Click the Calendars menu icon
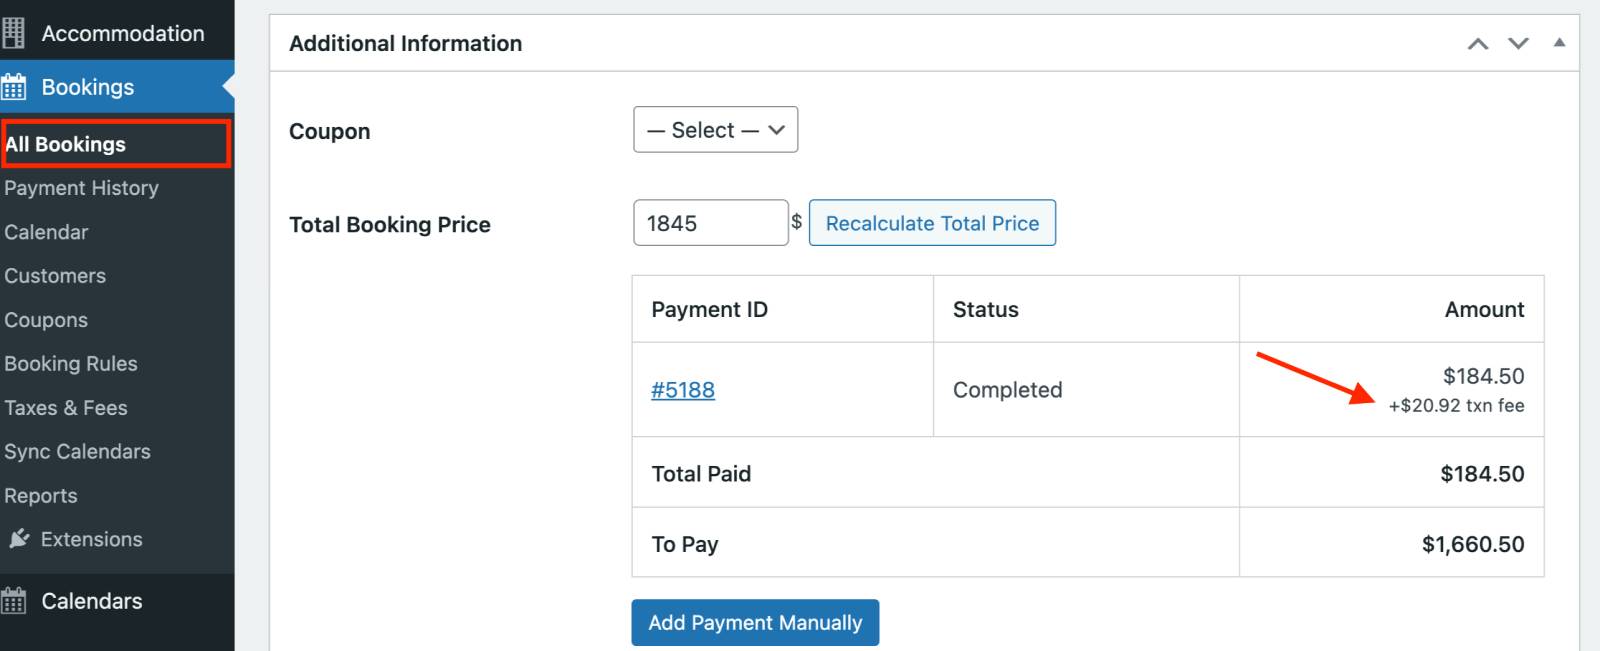This screenshot has height=651, width=1600. (13, 601)
